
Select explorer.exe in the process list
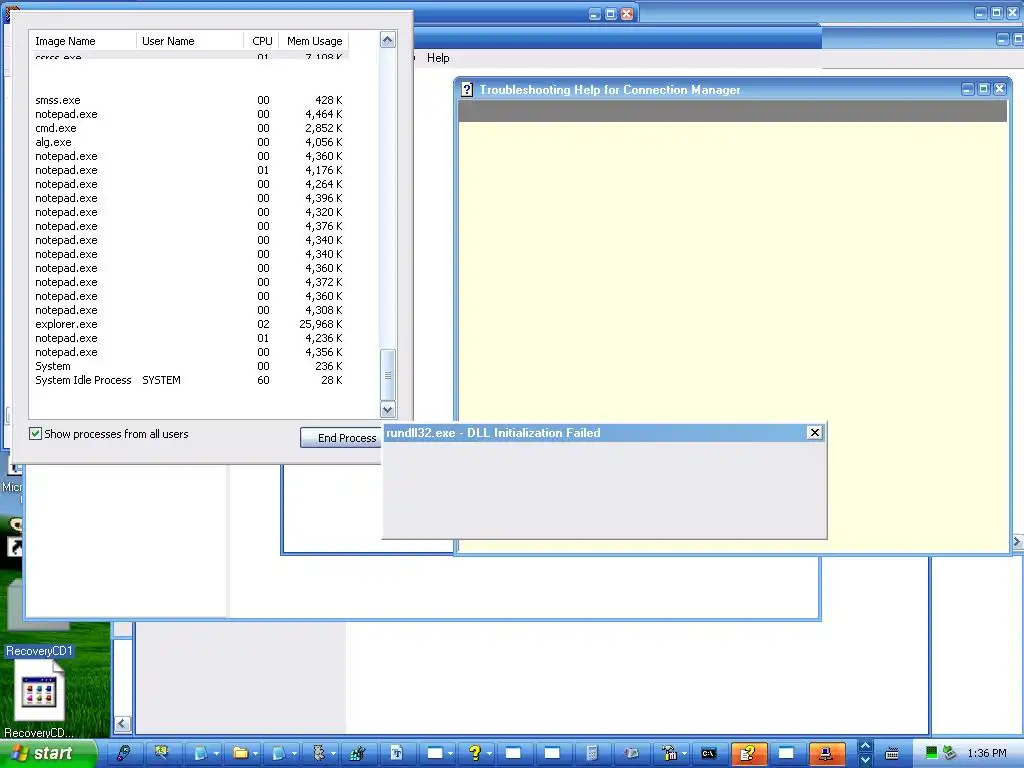189,324
